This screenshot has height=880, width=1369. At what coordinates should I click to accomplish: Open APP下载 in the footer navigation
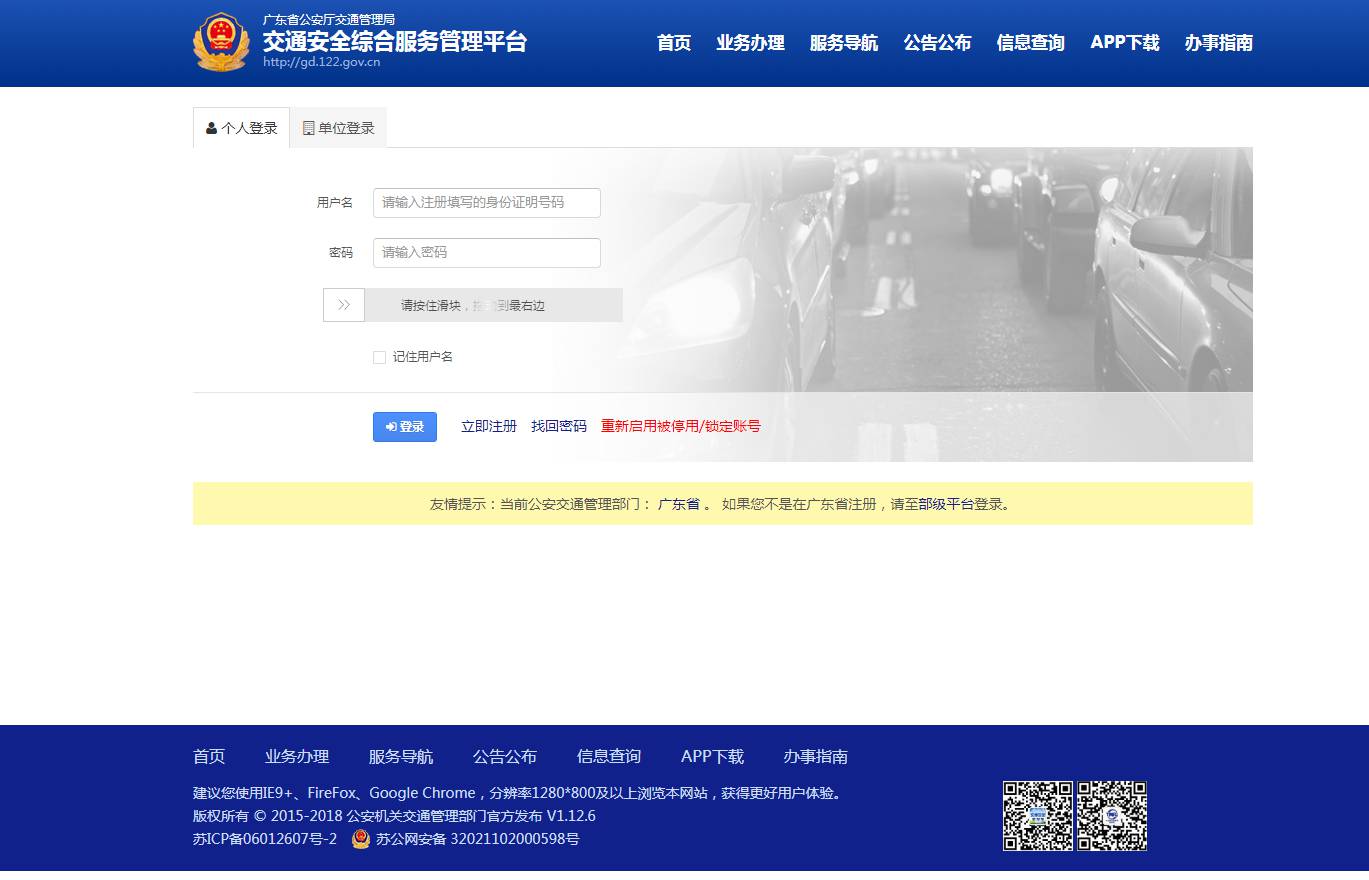coord(712,756)
